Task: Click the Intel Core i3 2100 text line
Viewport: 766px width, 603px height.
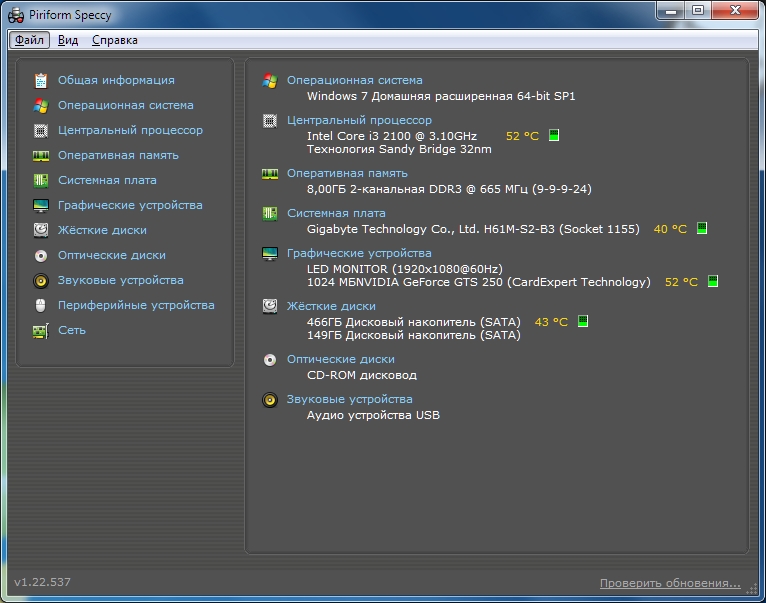Action: point(392,136)
